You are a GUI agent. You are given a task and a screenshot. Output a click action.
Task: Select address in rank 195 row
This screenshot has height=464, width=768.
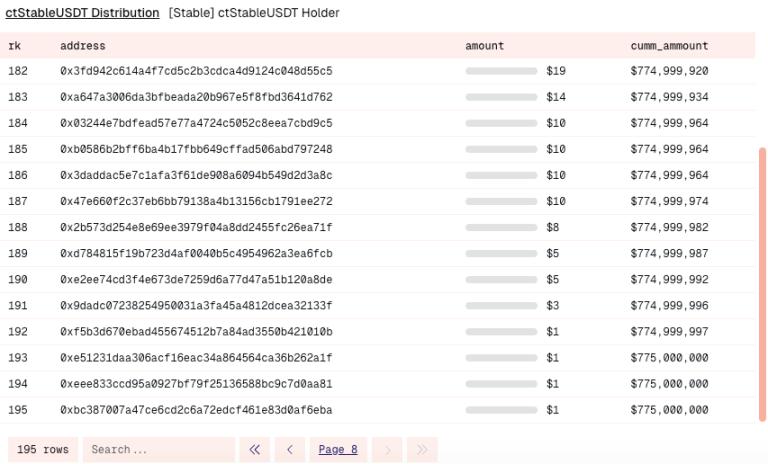pyautogui.click(x=196, y=410)
